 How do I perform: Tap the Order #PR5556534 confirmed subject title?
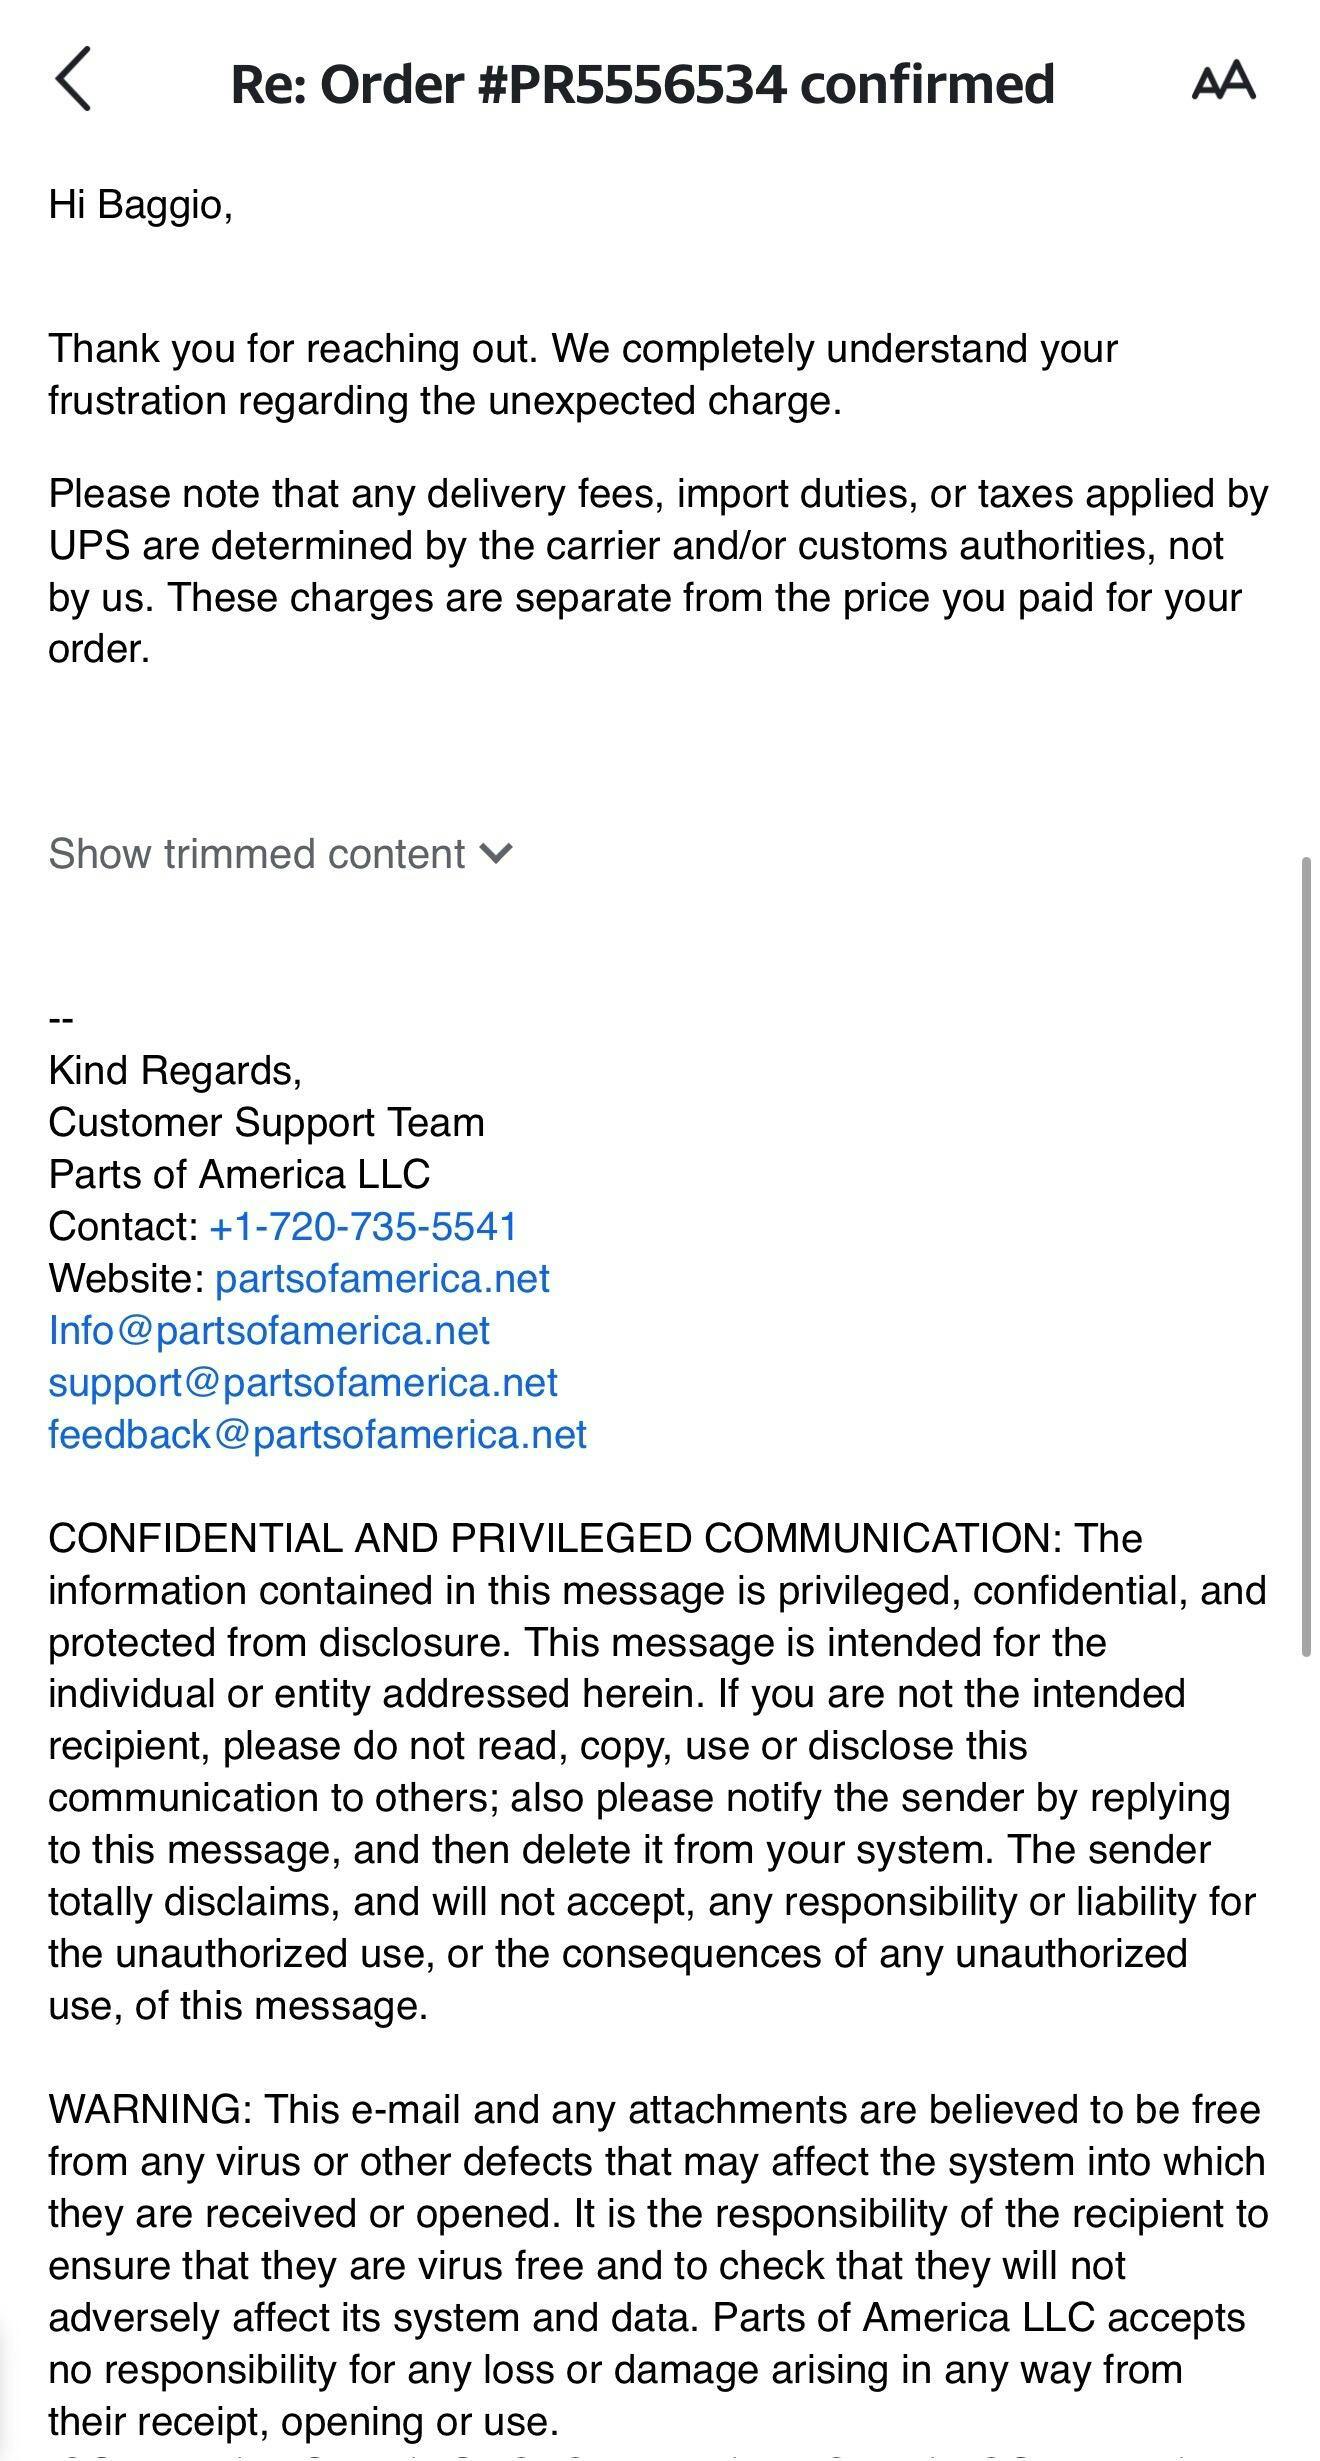642,84
